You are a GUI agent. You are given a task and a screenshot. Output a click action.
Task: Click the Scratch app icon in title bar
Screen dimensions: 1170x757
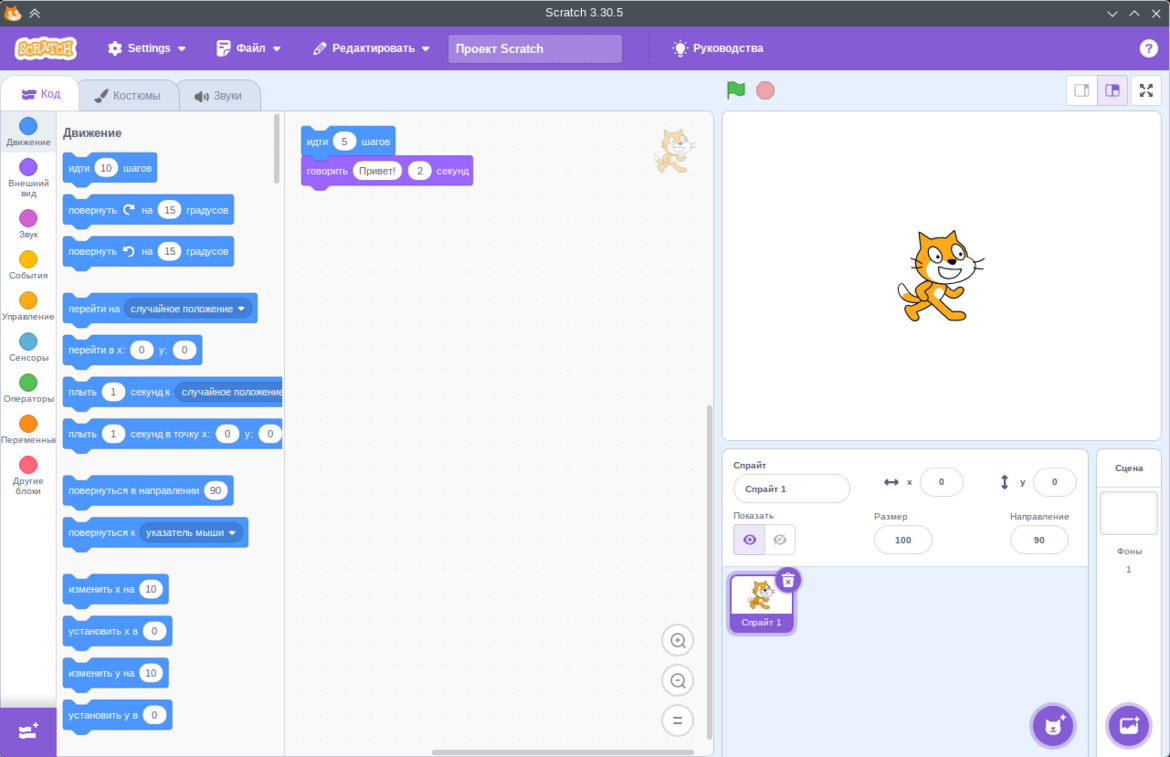13,13
